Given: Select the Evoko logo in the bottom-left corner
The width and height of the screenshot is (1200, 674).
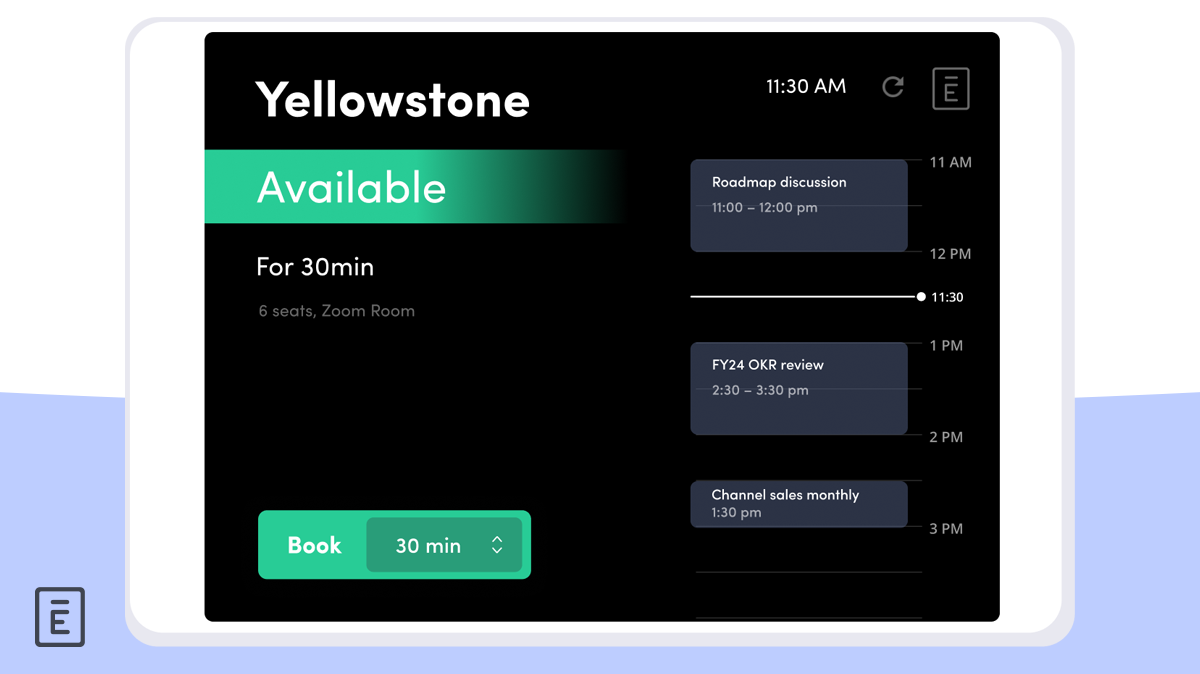Looking at the screenshot, I should (60, 617).
